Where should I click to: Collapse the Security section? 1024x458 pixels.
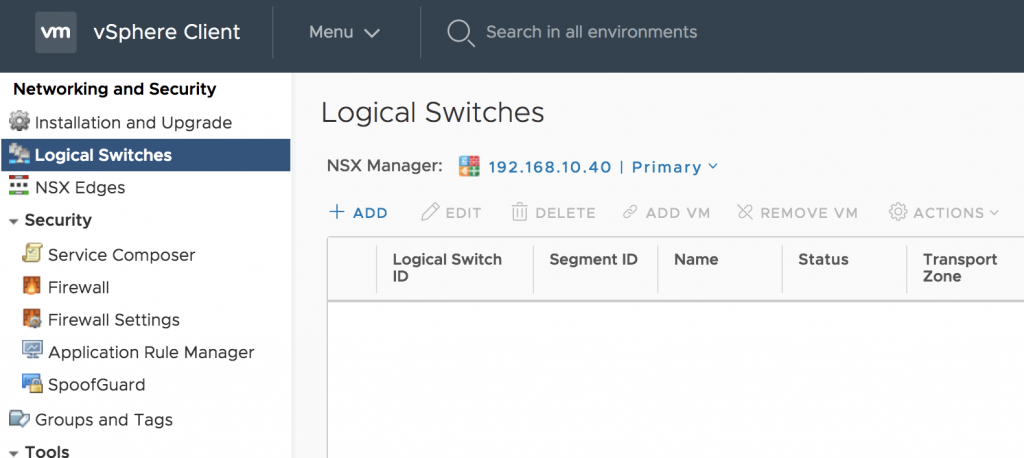[x=13, y=221]
